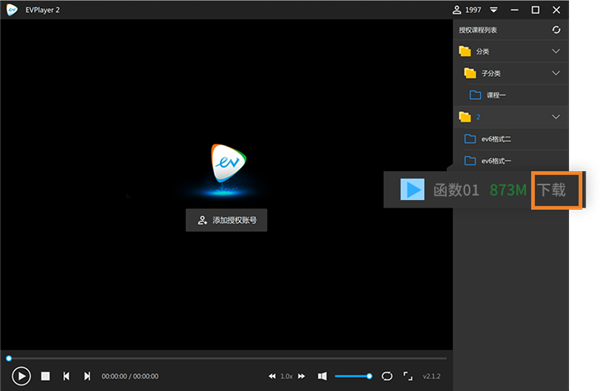Viewport: 600px width, 391px height.
Task: Click the play button in the control bar
Action: point(21,376)
